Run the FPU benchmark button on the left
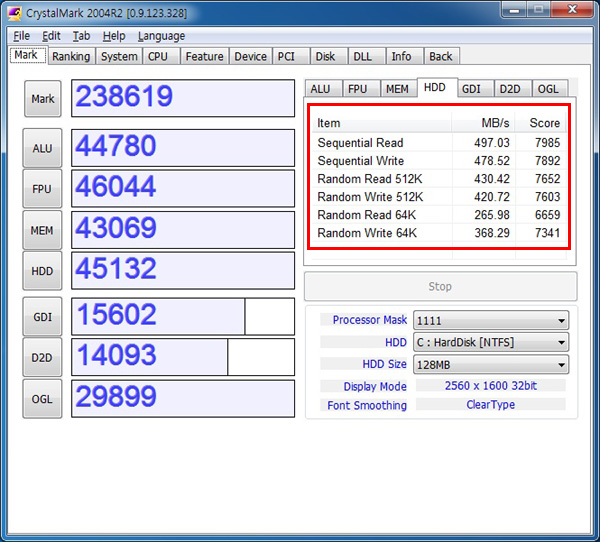 (42, 189)
